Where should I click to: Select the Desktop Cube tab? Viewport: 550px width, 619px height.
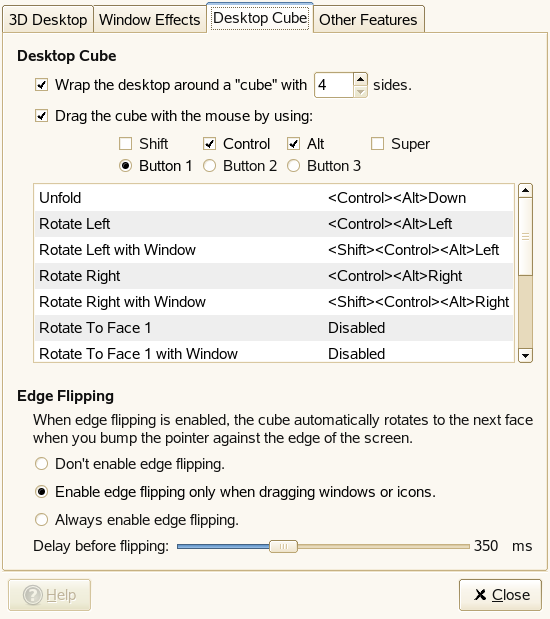tap(260, 18)
